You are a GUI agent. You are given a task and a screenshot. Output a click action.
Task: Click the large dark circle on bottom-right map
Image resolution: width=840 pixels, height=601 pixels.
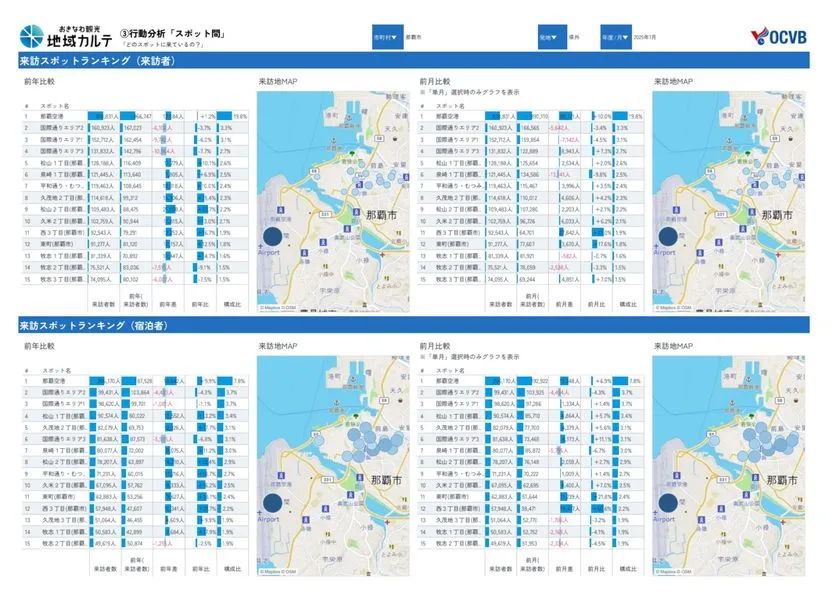(668, 503)
